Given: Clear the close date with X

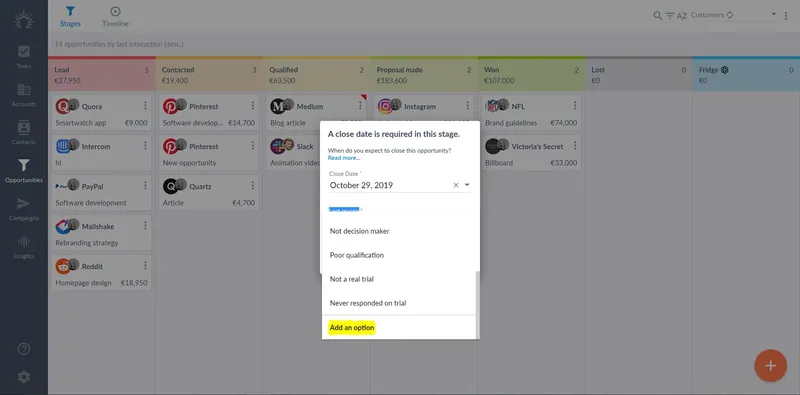Looking at the screenshot, I should point(456,185).
